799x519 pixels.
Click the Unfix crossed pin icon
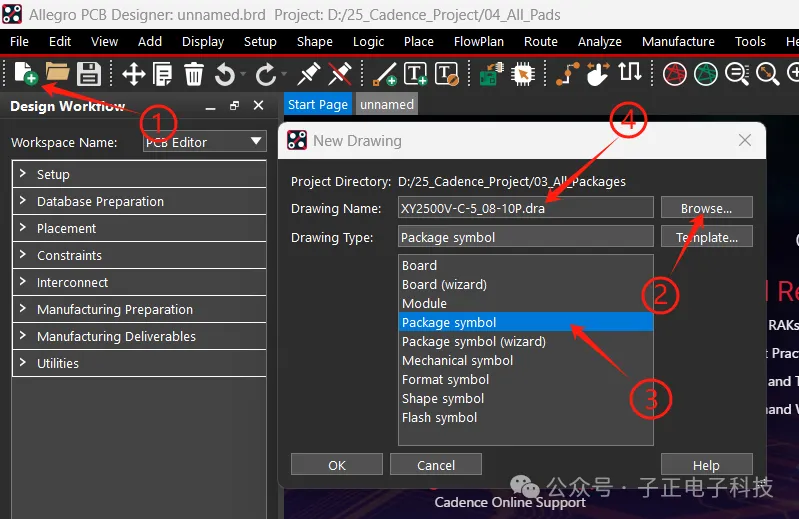click(x=340, y=74)
